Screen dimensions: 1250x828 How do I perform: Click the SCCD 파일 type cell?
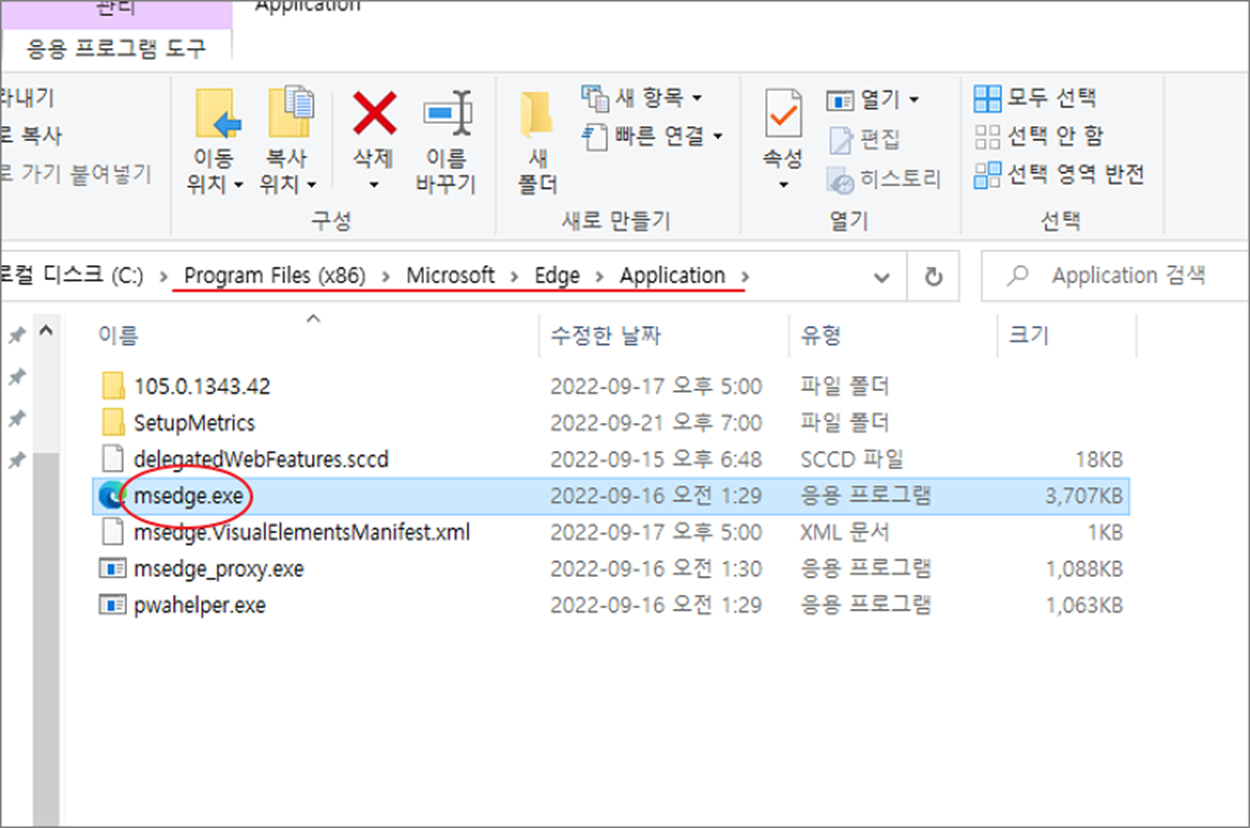click(852, 460)
